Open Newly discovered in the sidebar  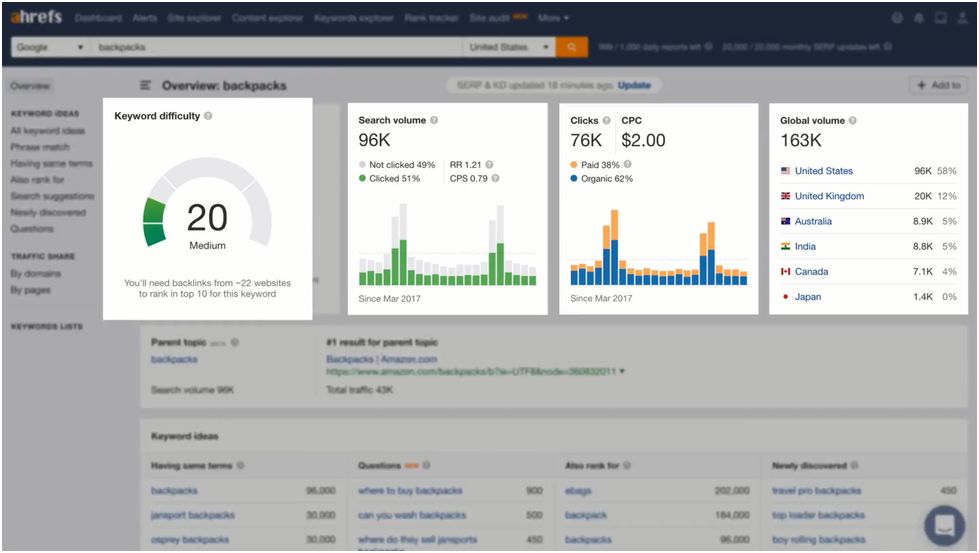pos(48,212)
